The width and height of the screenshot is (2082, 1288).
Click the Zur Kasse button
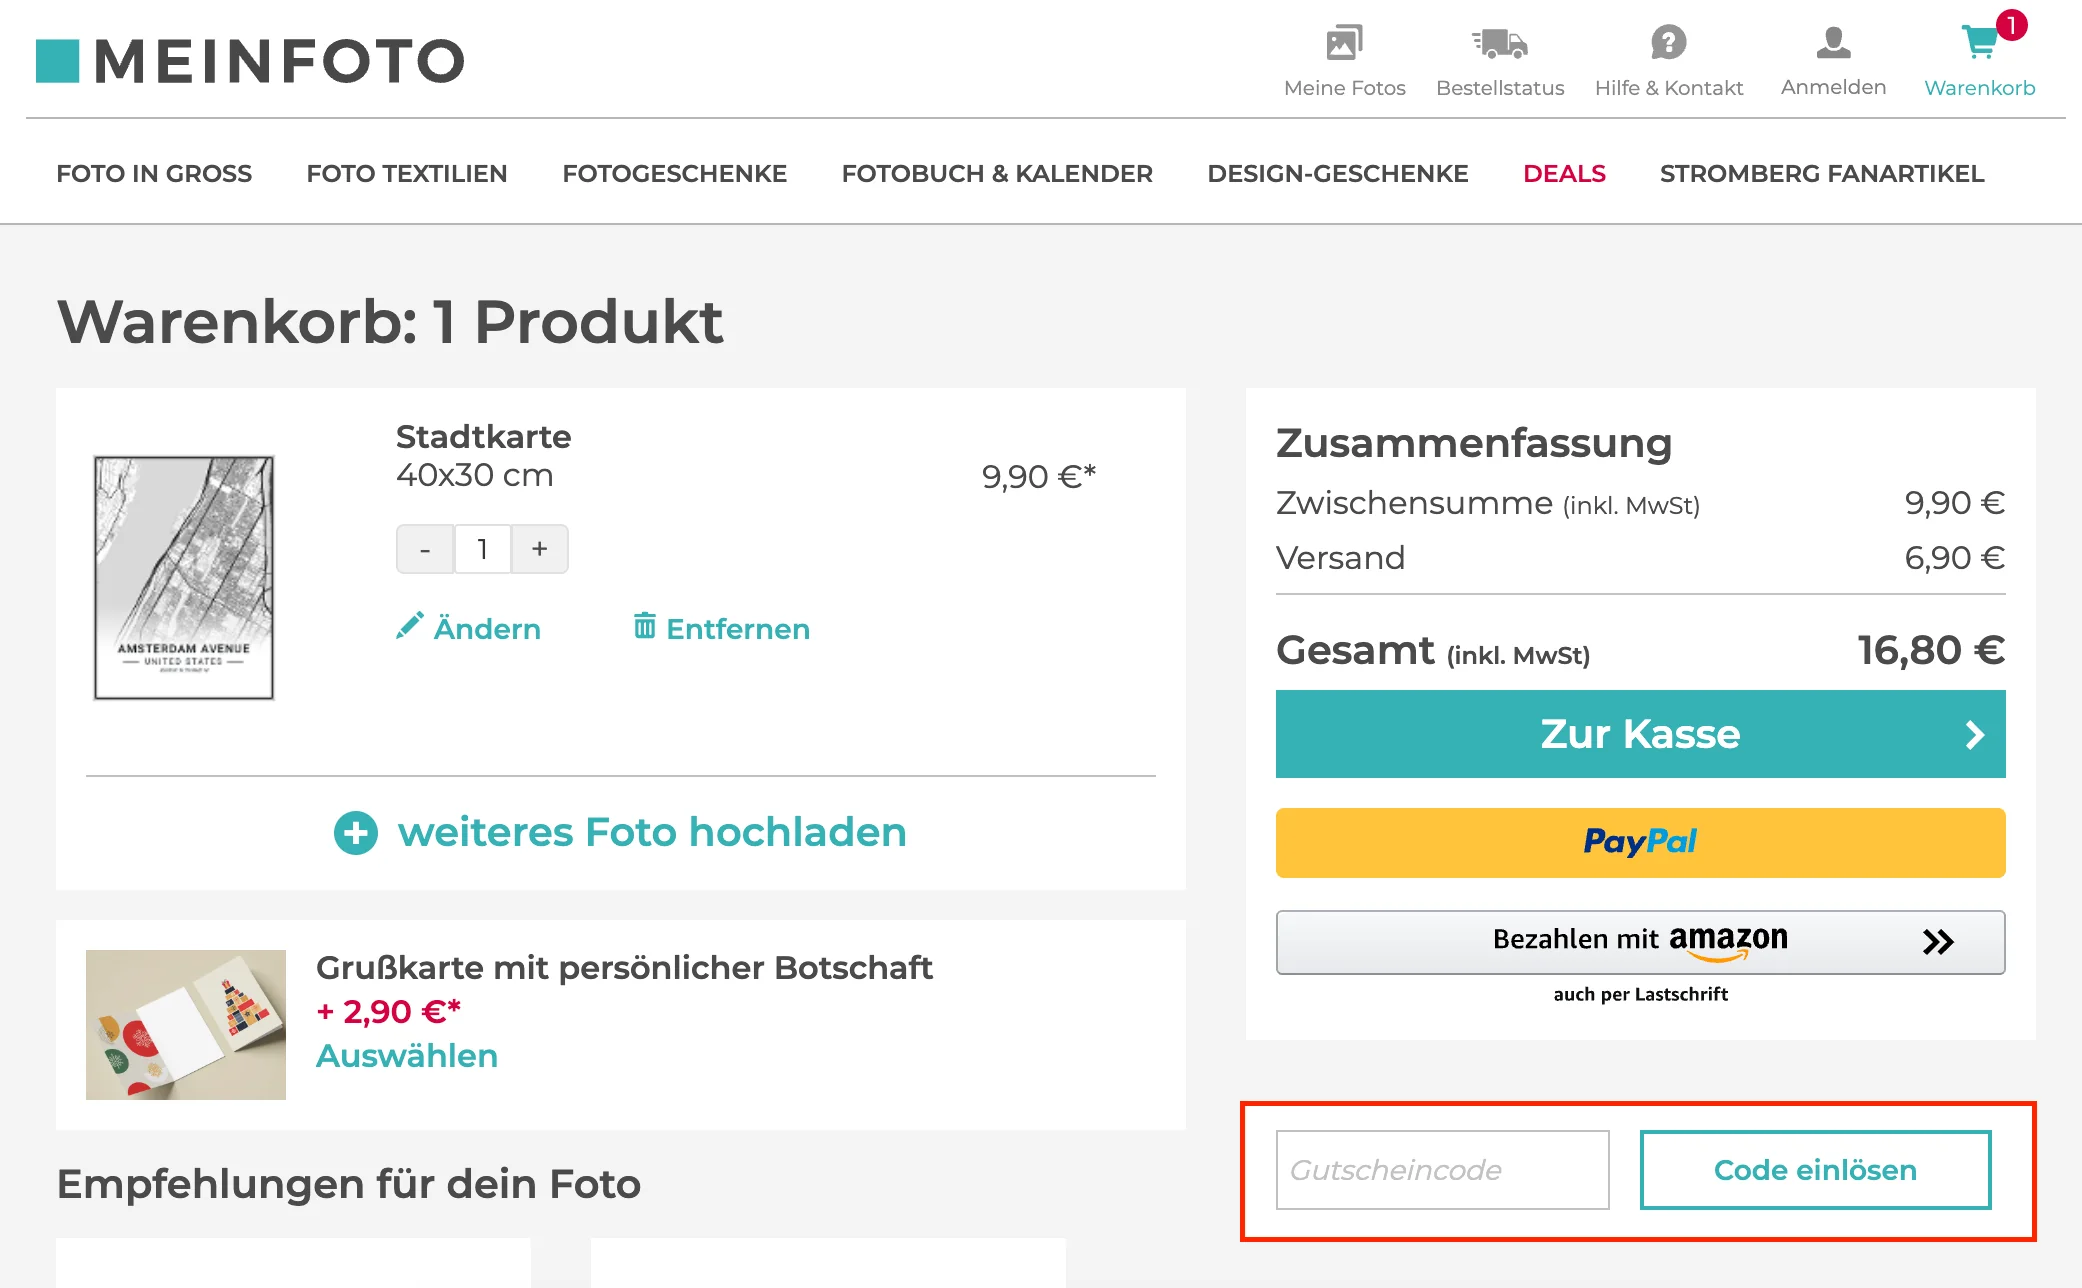coord(1639,734)
